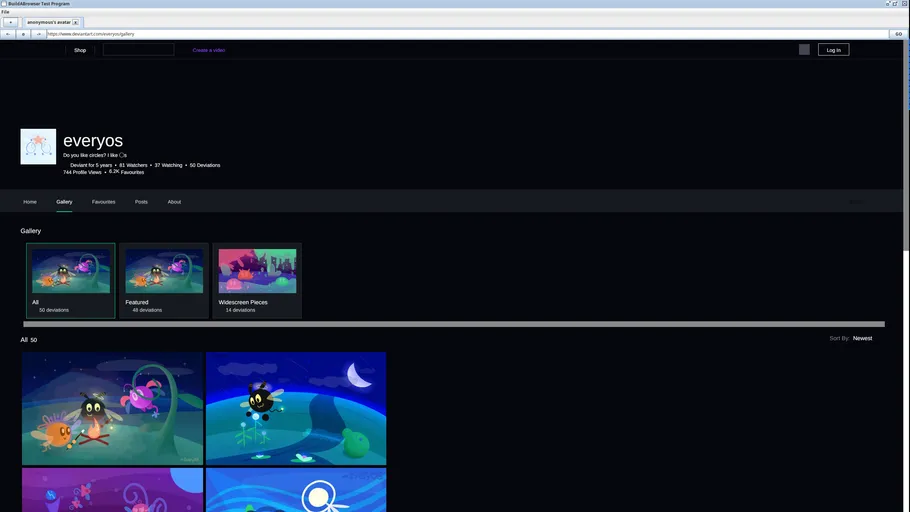Switch to the About profile tab
Screen dimensions: 910x512
pos(174,202)
